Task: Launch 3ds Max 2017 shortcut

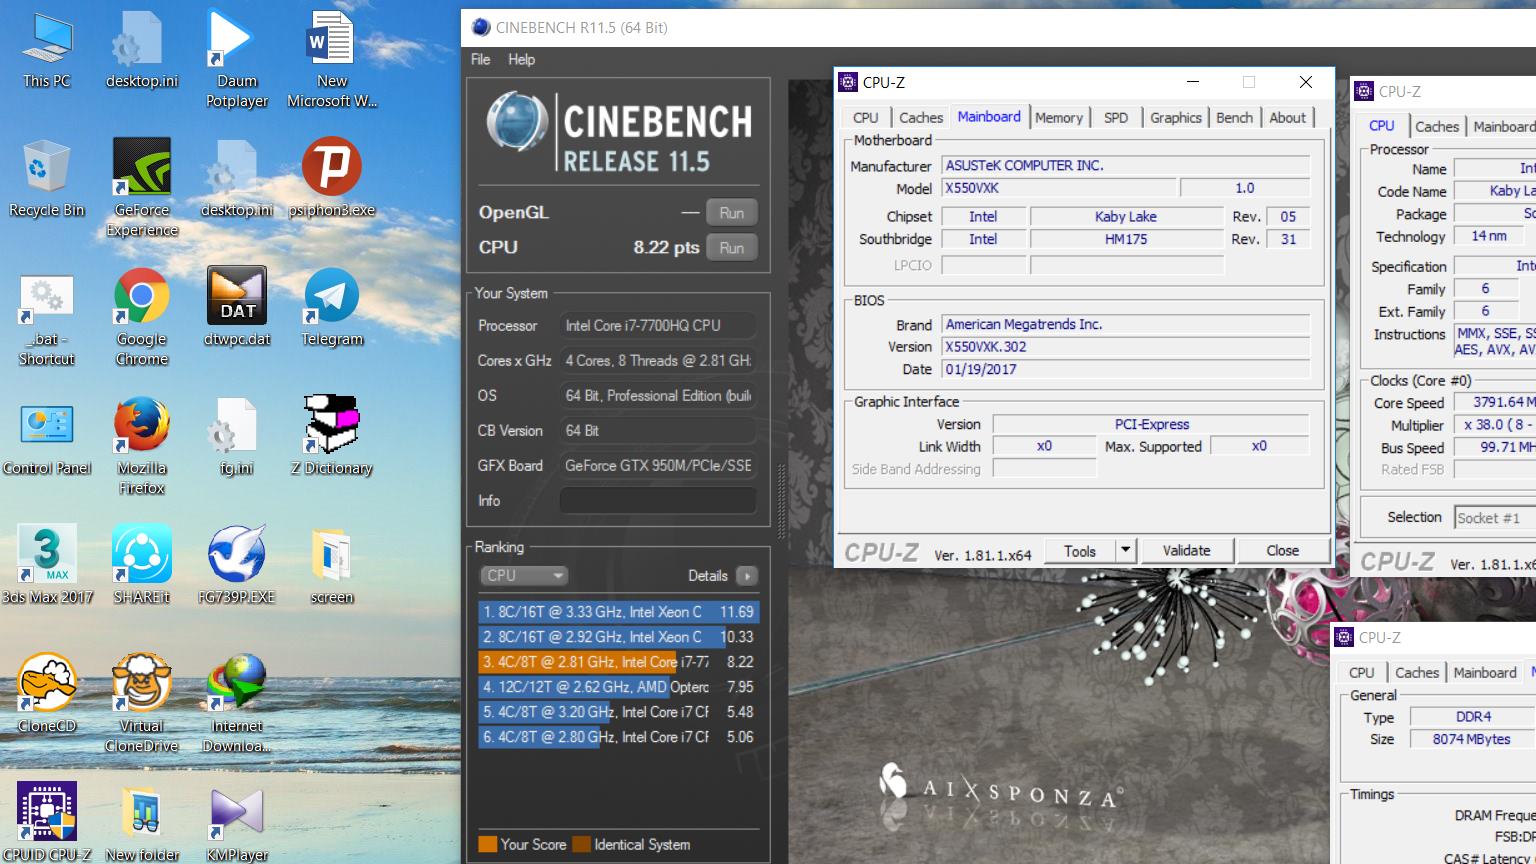Action: (47, 566)
